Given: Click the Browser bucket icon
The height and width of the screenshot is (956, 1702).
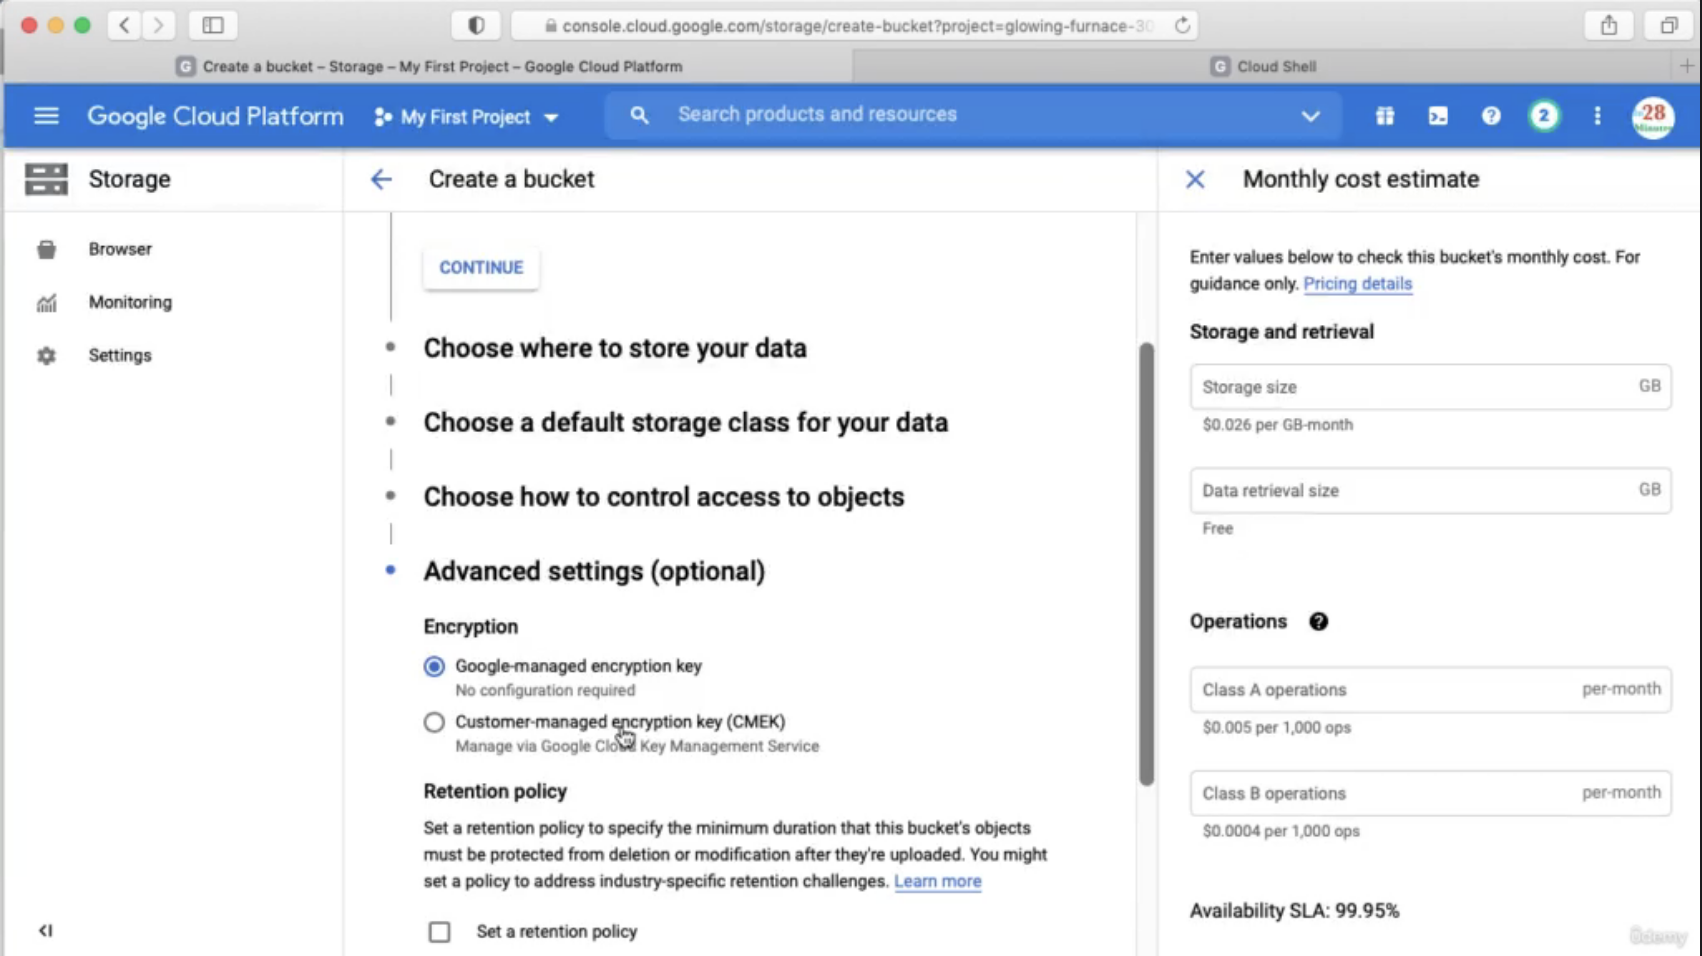Looking at the screenshot, I should (46, 249).
